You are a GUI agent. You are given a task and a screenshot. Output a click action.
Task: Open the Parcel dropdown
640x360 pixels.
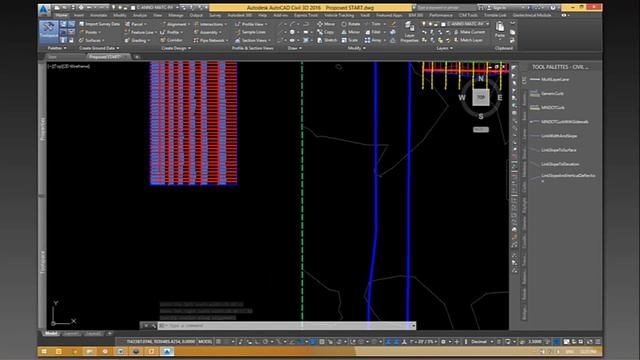tap(136, 24)
